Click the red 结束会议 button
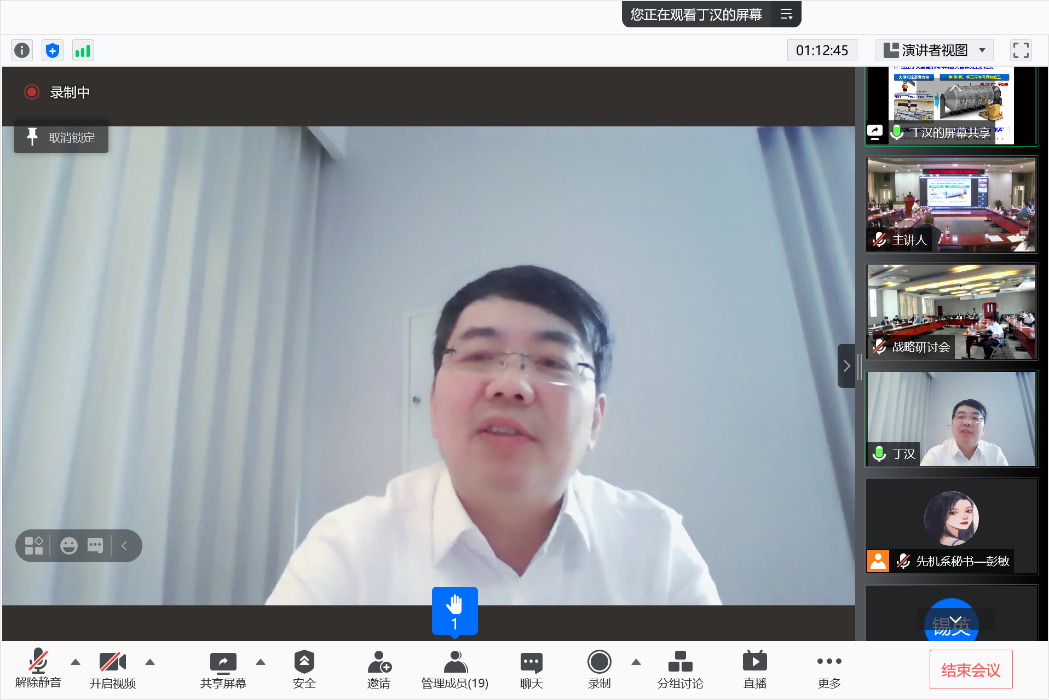Screen dimensions: 1049x700 point(970,670)
